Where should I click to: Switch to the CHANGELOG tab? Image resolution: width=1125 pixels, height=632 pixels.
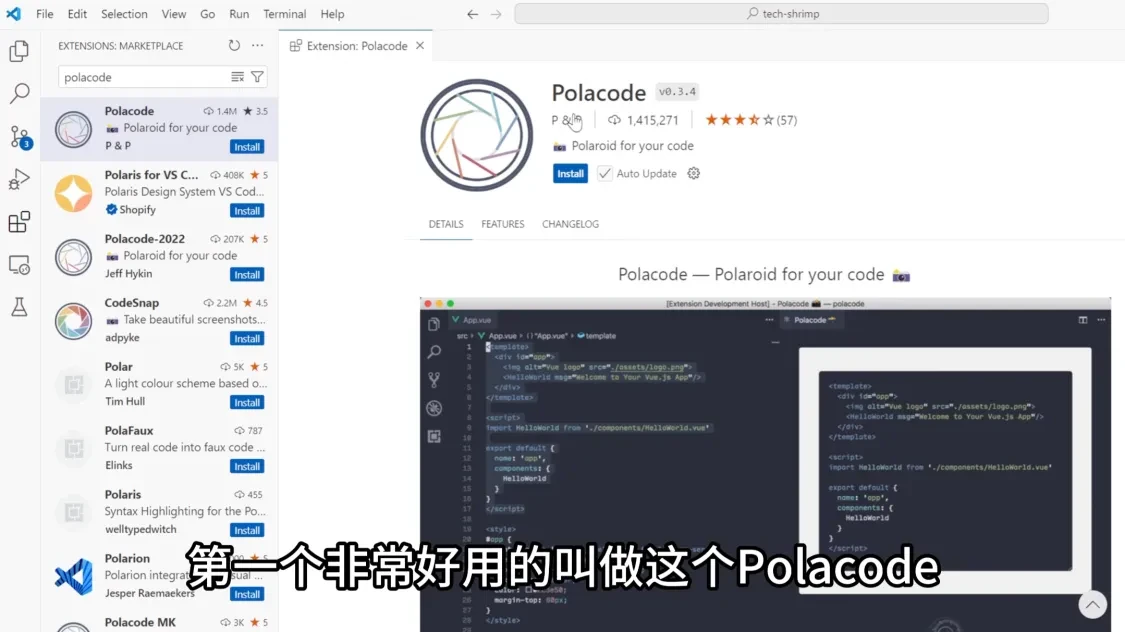point(570,224)
